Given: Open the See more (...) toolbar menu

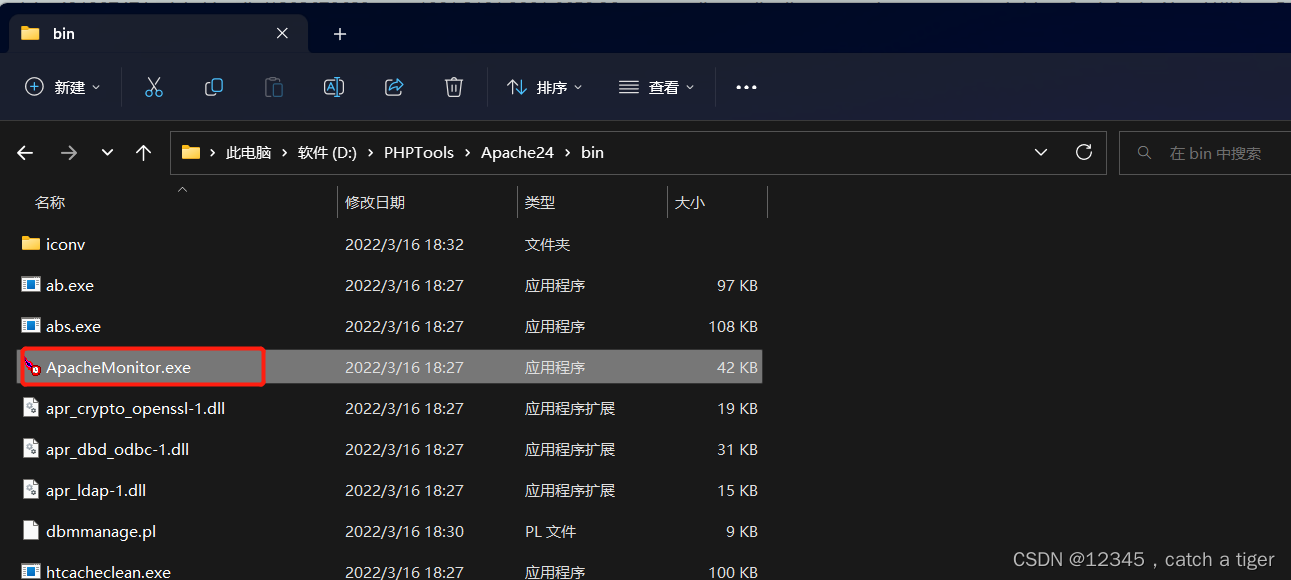Looking at the screenshot, I should click(746, 87).
